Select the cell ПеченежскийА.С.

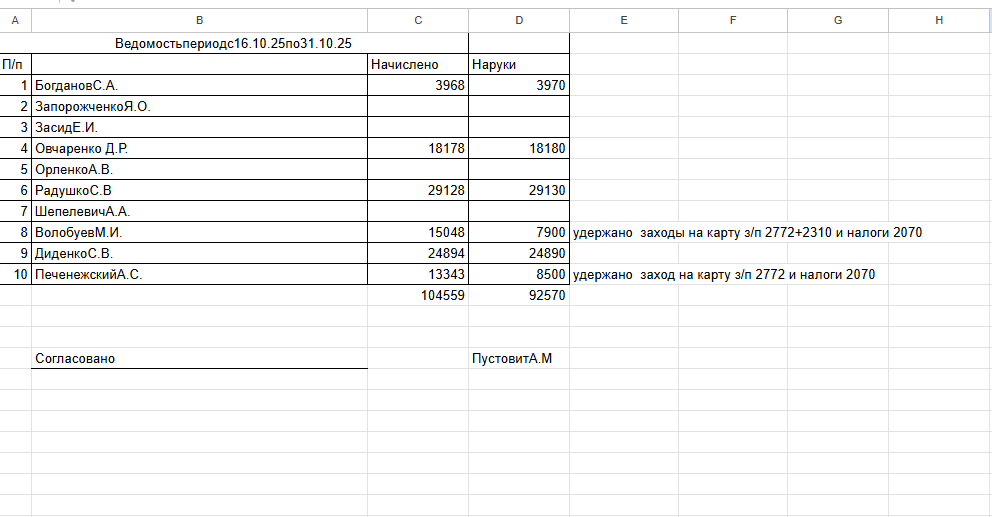[199, 274]
